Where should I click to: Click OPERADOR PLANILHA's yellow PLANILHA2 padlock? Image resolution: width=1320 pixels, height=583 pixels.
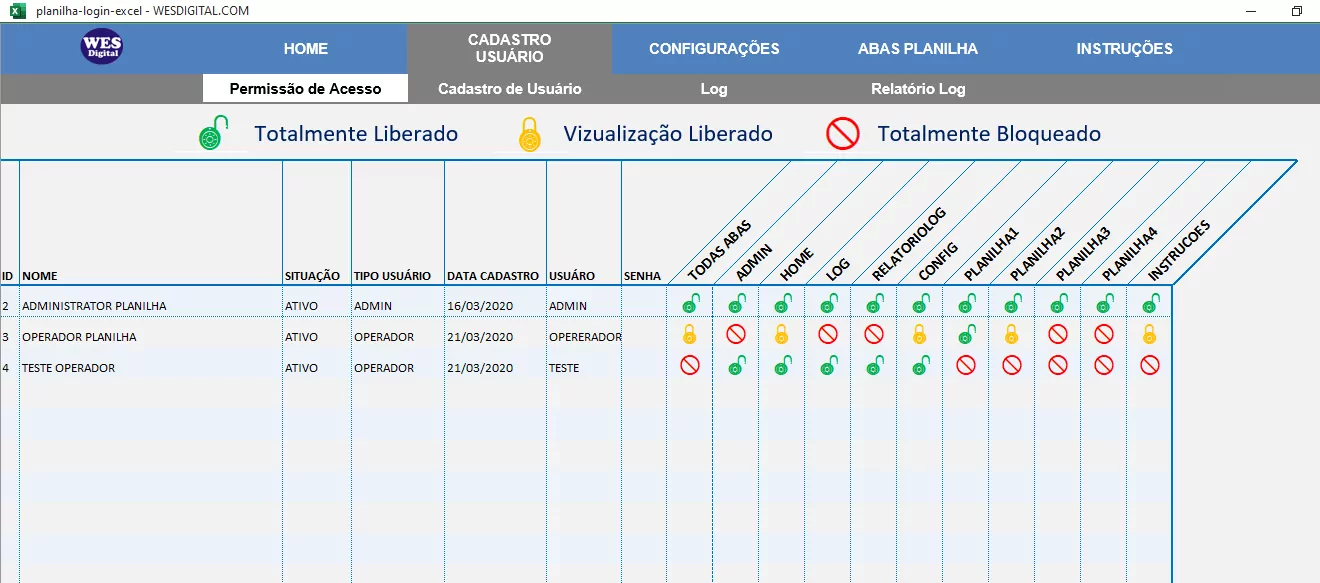[x=1011, y=334]
